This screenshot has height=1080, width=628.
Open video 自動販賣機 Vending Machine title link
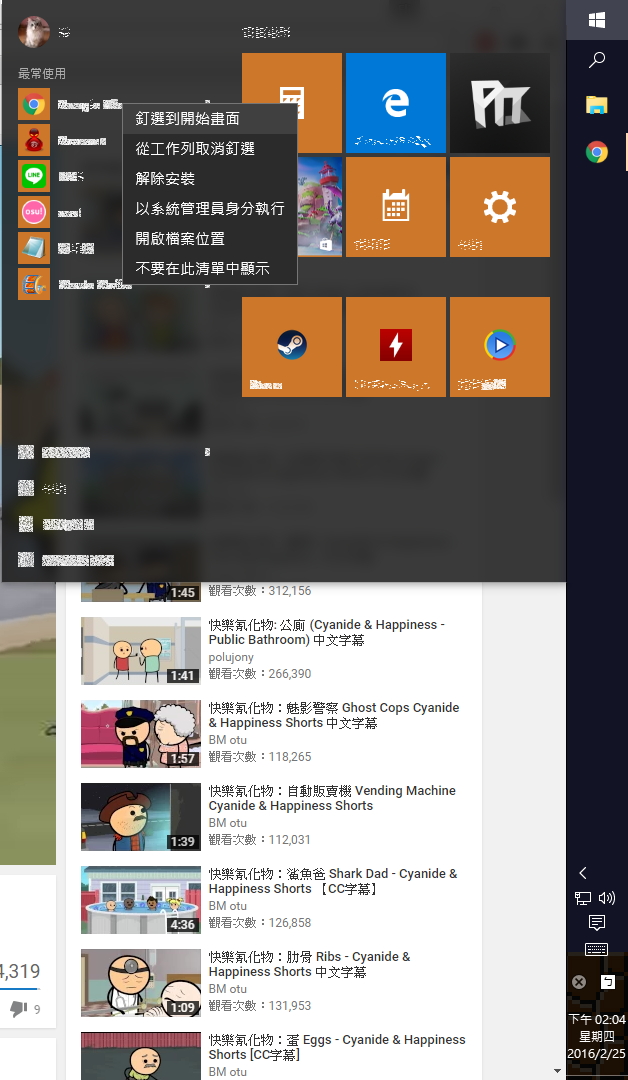coord(333,798)
